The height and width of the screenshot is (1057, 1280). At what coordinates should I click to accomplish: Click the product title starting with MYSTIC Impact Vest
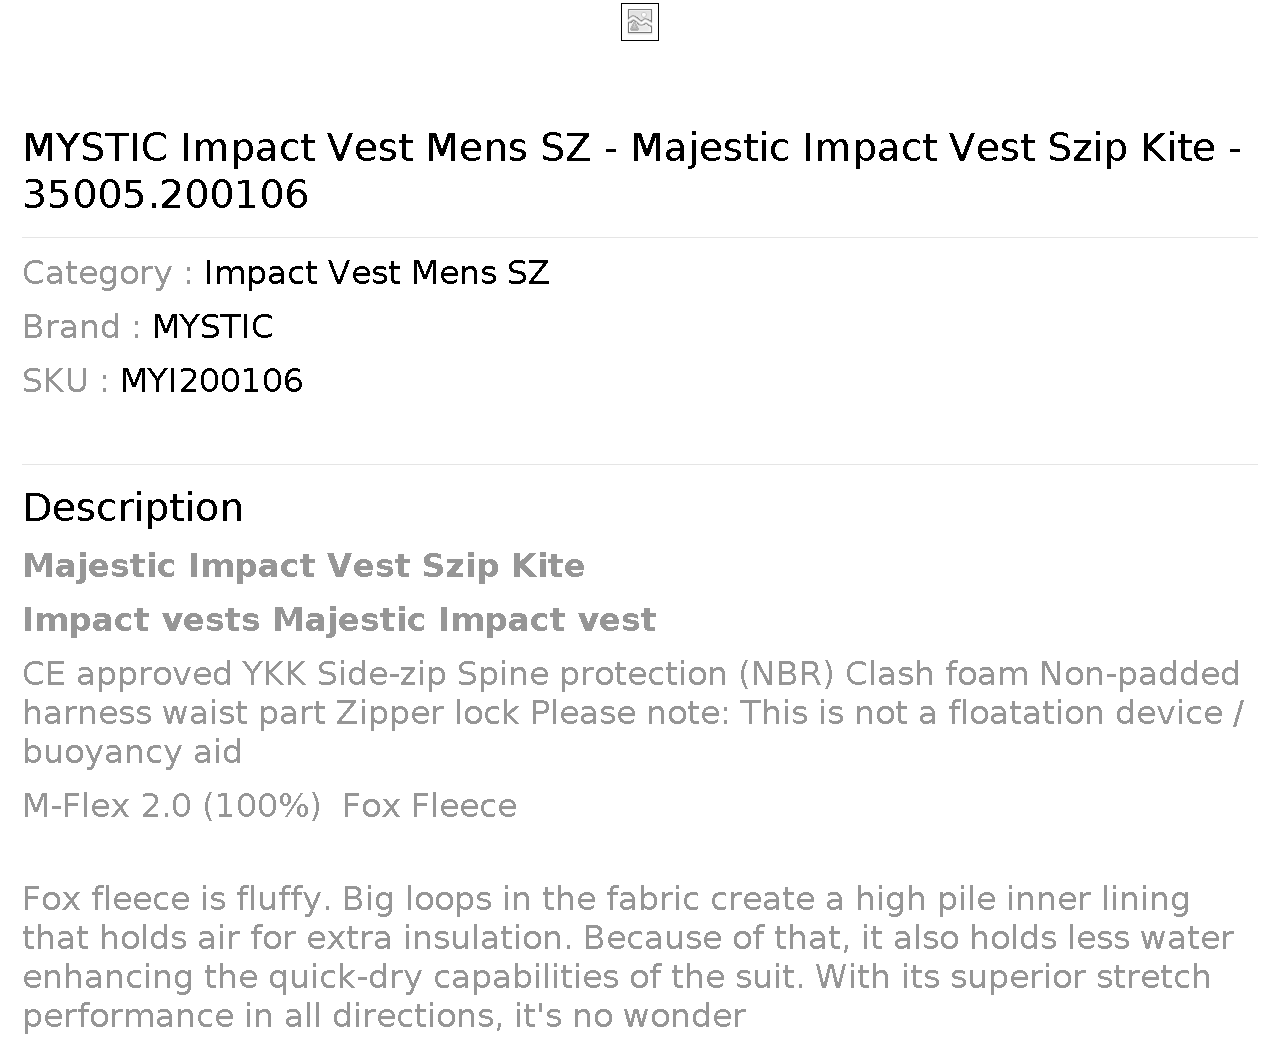632,170
